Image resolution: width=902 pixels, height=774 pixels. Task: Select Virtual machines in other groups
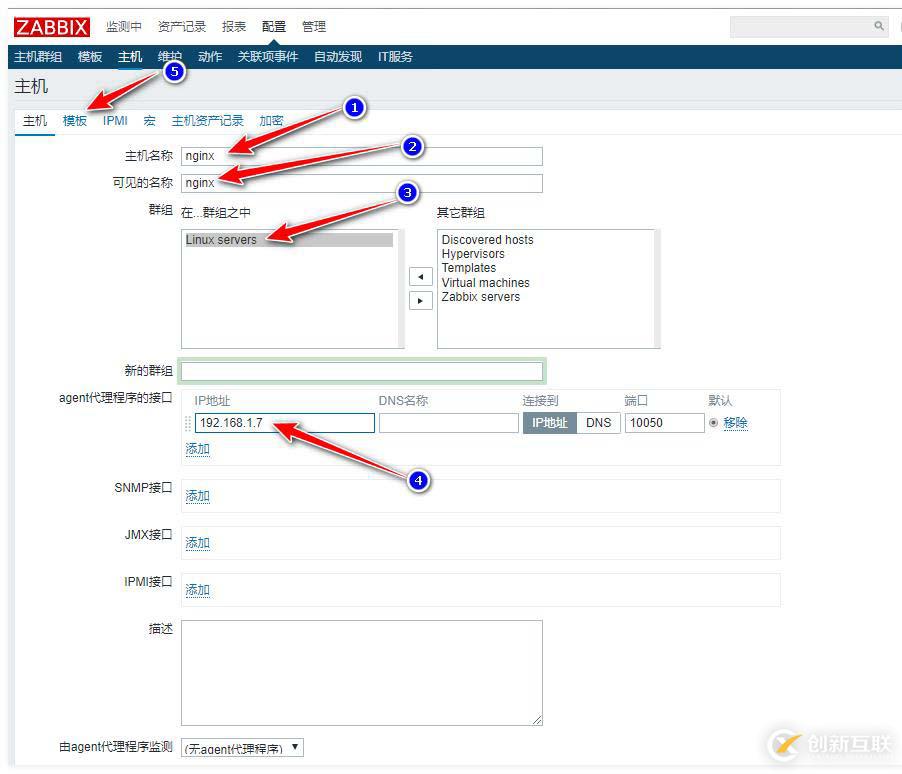486,283
